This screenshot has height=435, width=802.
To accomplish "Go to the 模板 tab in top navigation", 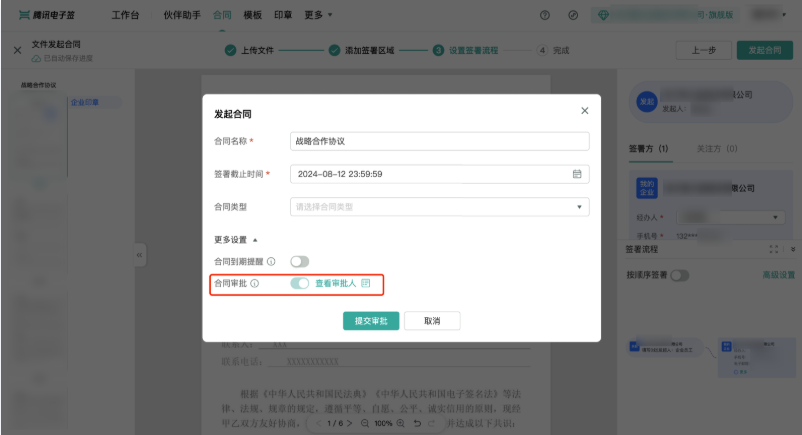I will pyautogui.click(x=253, y=16).
